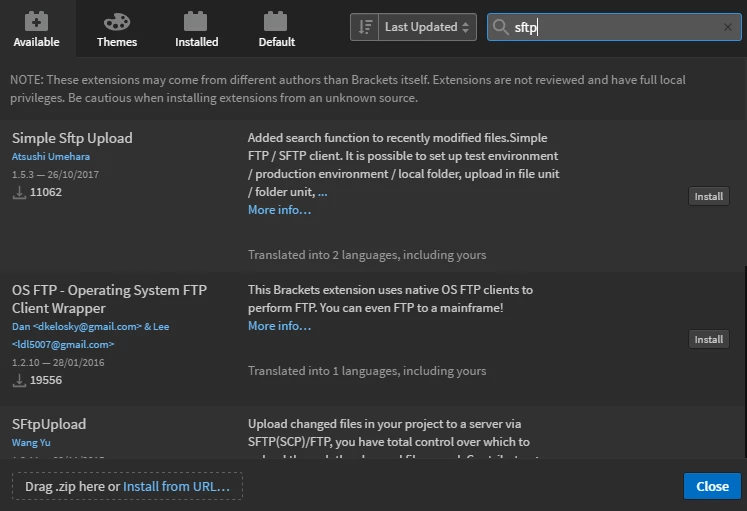The height and width of the screenshot is (511, 747).
Task: Click download count 19556
Action: [x=46, y=380]
